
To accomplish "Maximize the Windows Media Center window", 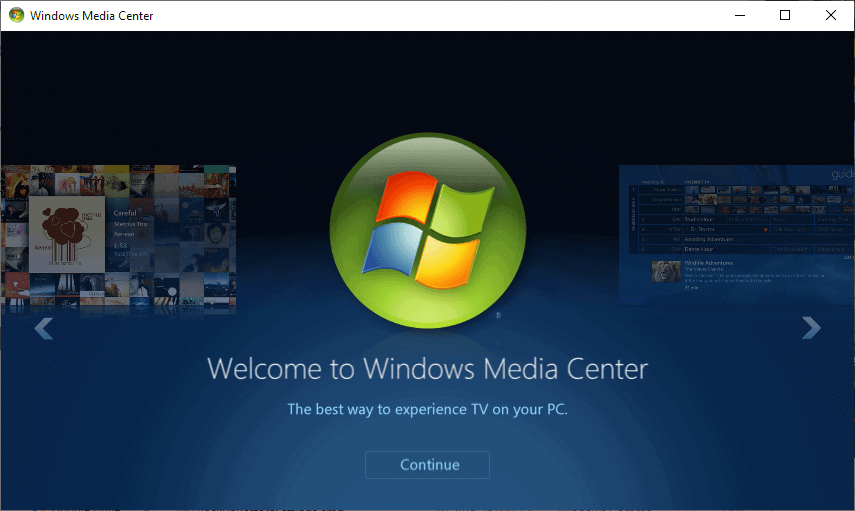I will tap(785, 15).
